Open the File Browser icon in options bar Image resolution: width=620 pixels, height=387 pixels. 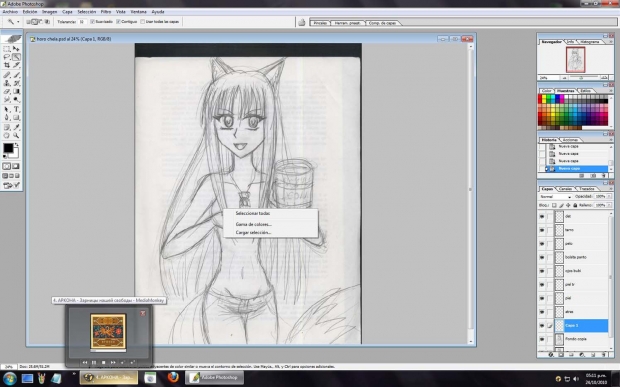pyautogui.click(x=302, y=22)
